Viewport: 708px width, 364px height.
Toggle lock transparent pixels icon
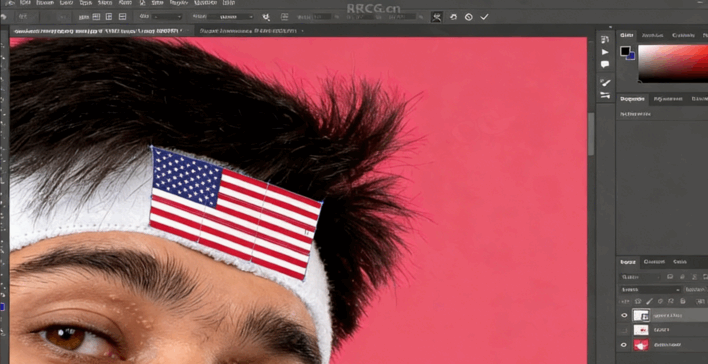click(638, 301)
